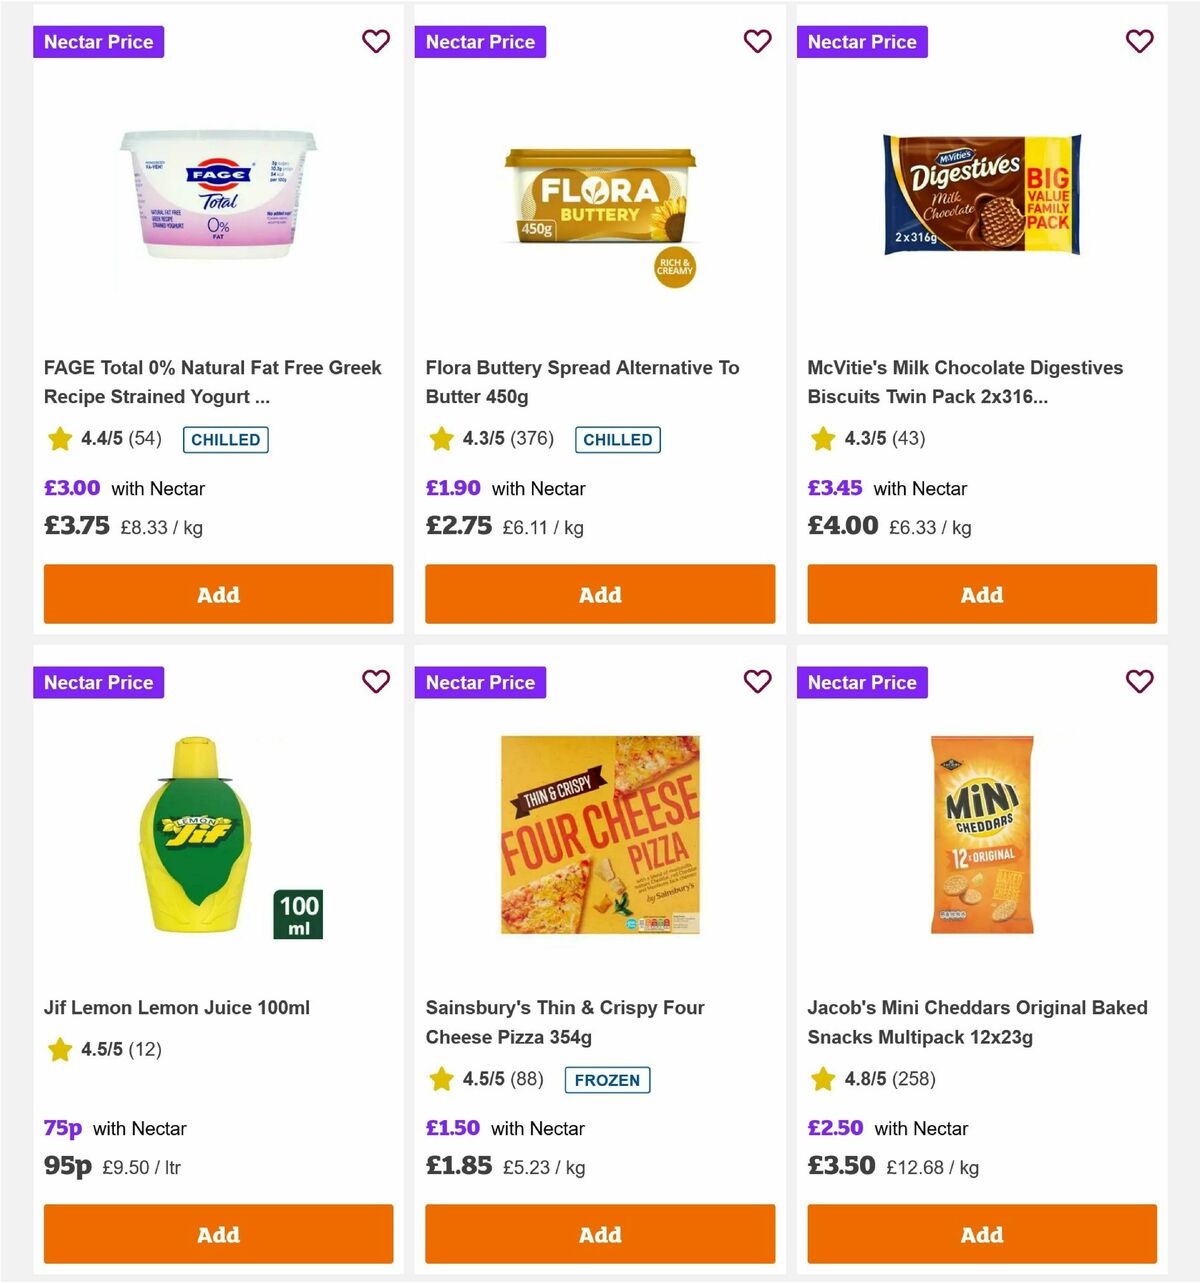
Task: Open FAGE Total yogurt product page
Action: (212, 382)
